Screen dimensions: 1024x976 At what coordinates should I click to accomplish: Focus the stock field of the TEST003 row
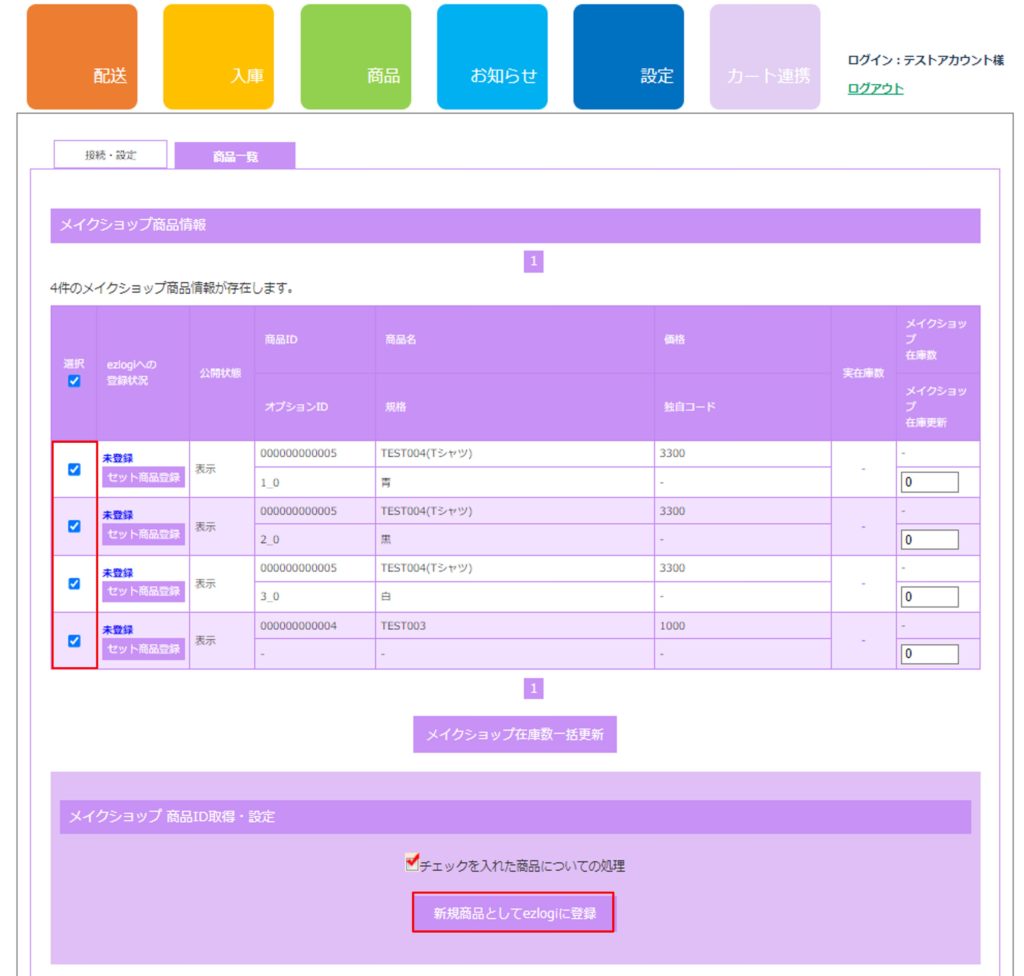pyautogui.click(x=929, y=655)
